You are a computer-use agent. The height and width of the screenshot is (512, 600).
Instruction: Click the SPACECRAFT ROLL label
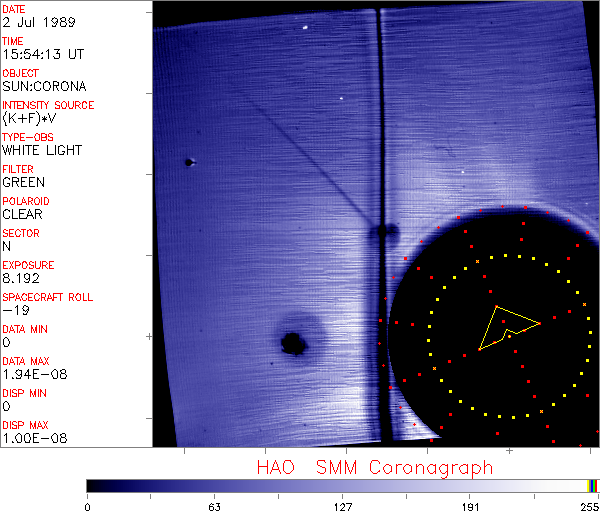click(x=48, y=297)
